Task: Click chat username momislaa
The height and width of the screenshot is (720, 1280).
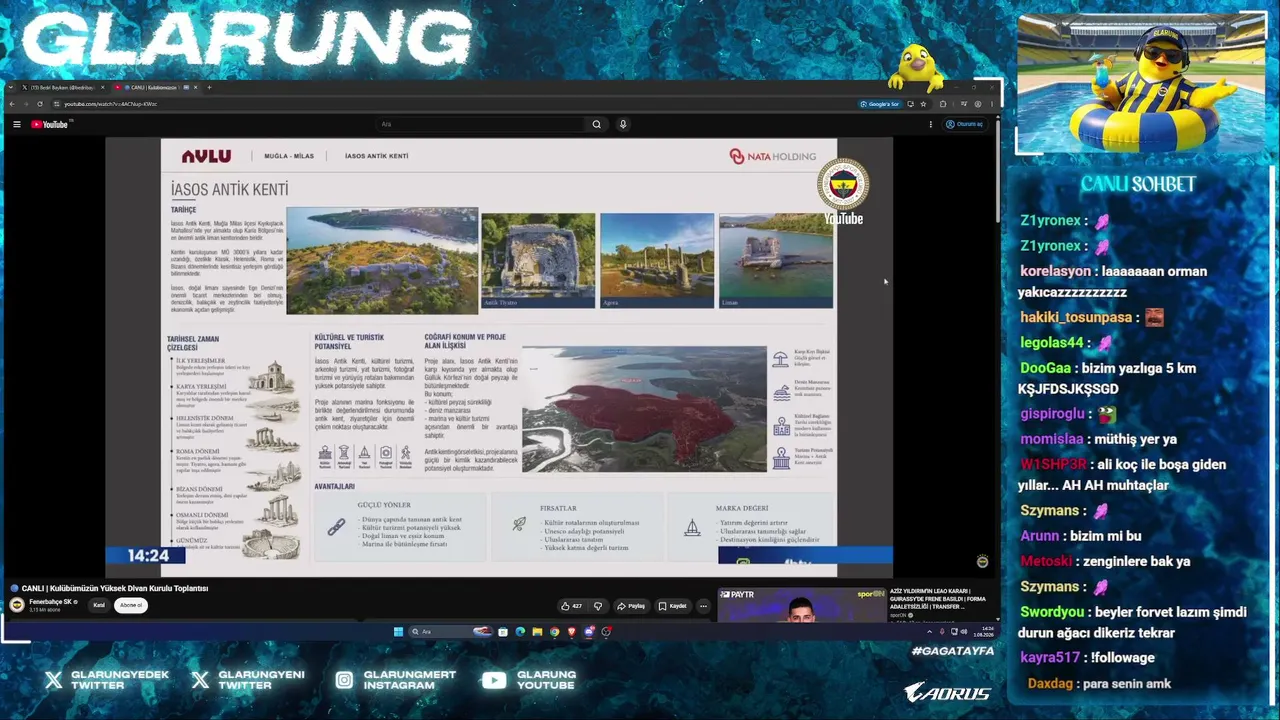Action: [x=1052, y=439]
